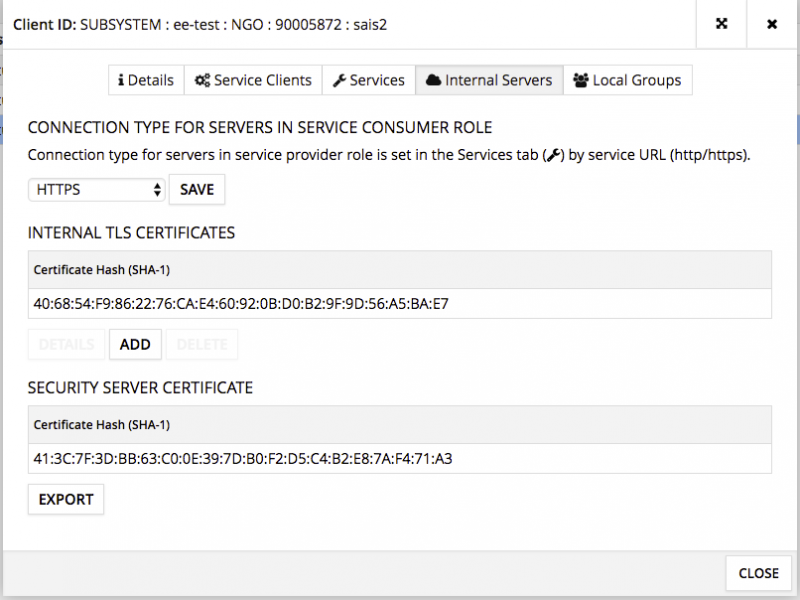Screen dimensions: 800x600
Task: Click the X icon in dialog header
Action: click(x=772, y=24)
